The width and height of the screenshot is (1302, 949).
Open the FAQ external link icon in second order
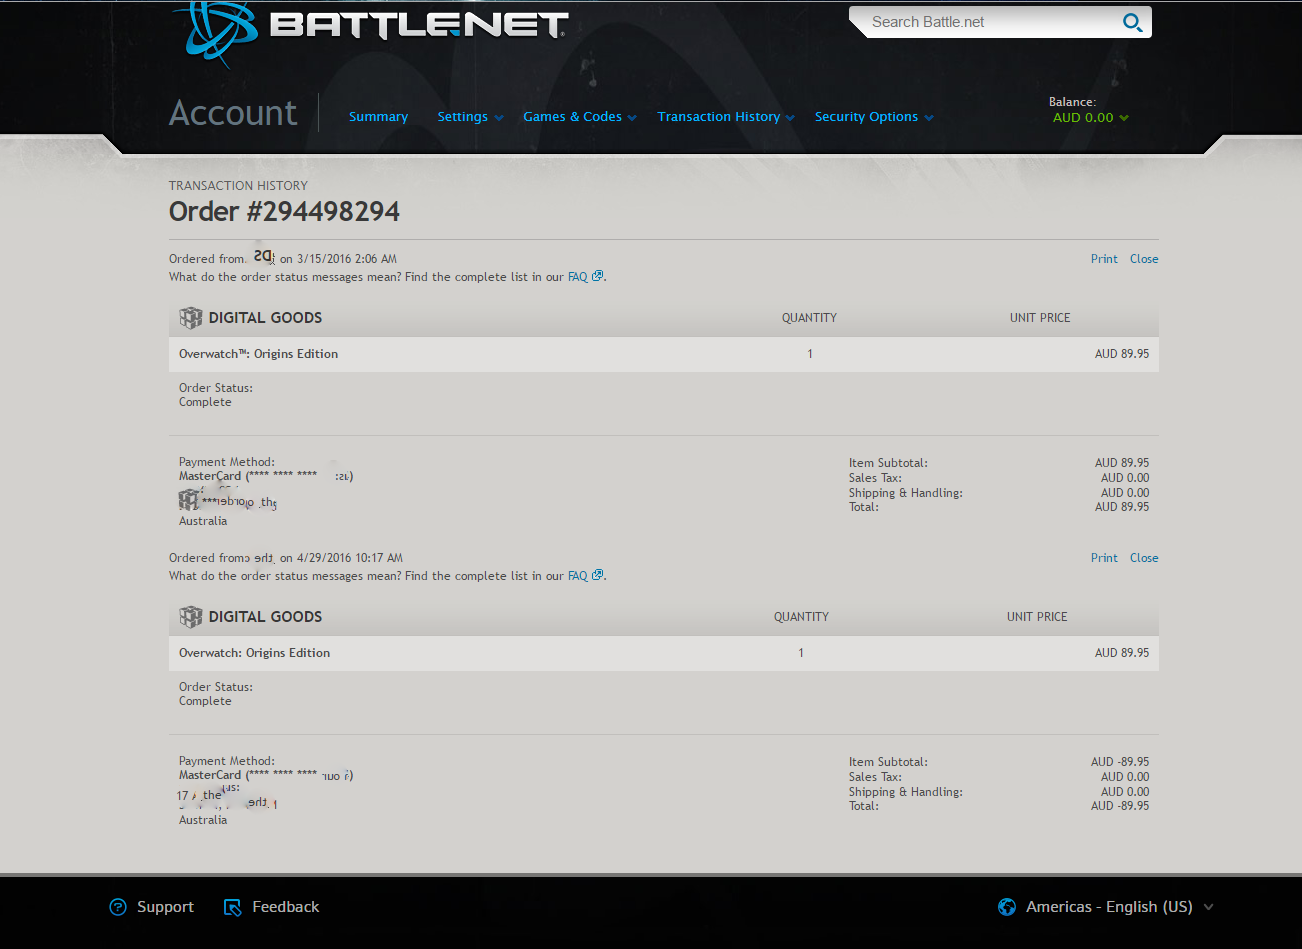(x=598, y=575)
